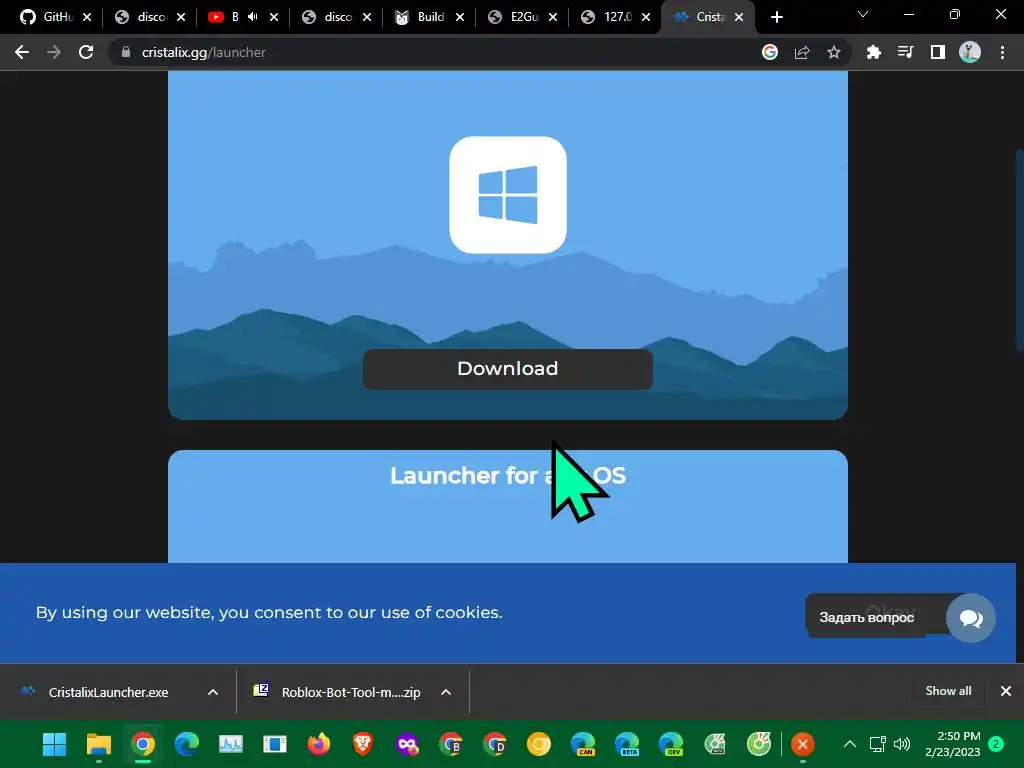Expand Roblox-Bot-Tool zip download options

[446, 692]
